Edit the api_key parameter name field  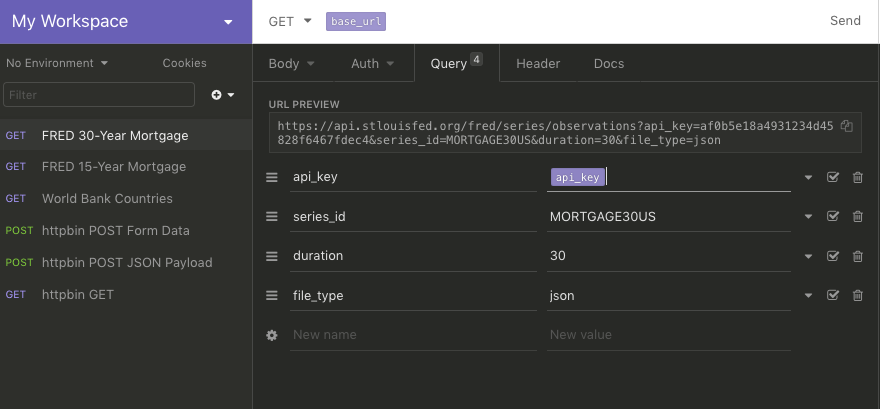tap(413, 177)
